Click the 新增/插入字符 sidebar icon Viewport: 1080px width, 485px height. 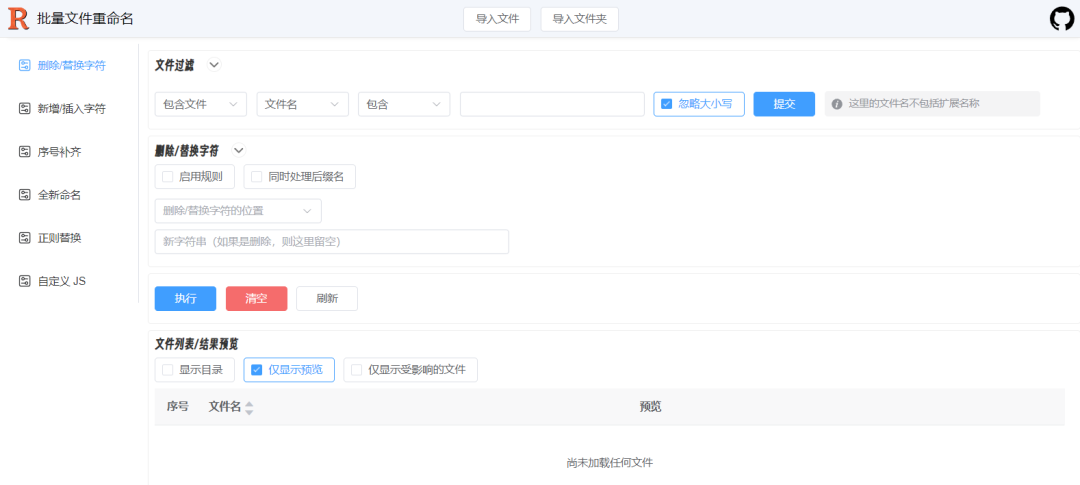pyautogui.click(x=25, y=108)
